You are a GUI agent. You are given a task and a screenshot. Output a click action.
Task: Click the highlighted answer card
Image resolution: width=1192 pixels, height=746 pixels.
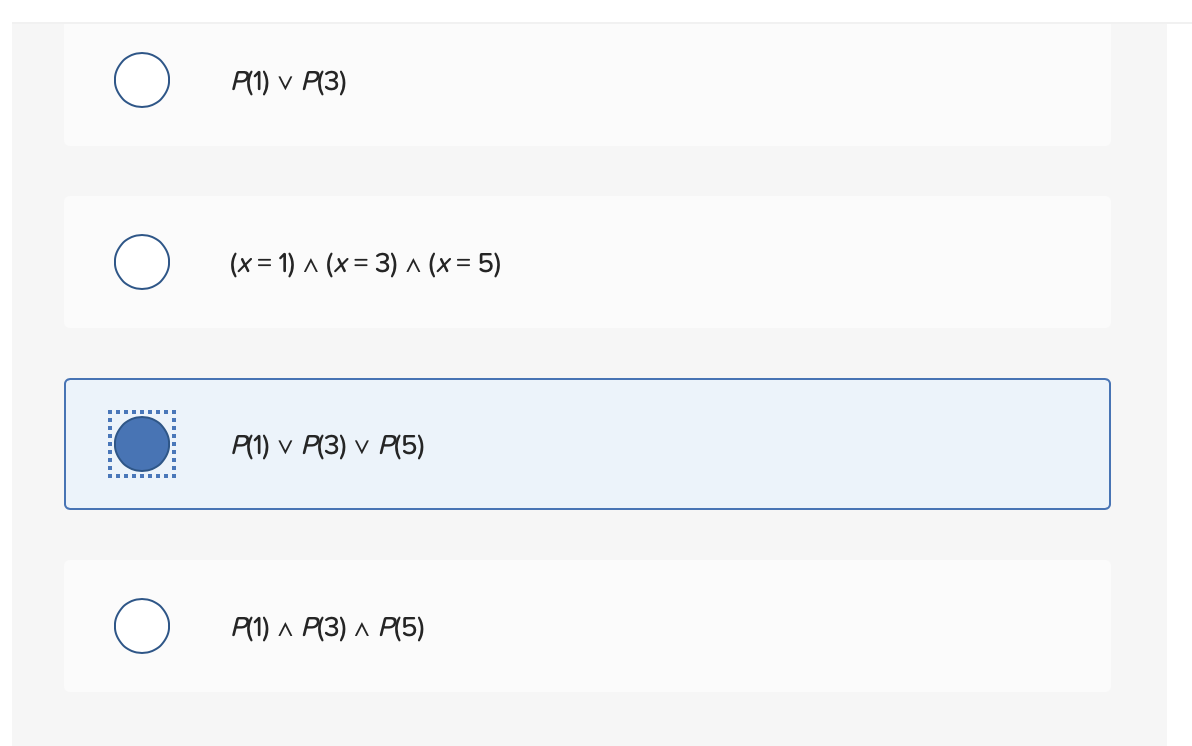(x=586, y=443)
